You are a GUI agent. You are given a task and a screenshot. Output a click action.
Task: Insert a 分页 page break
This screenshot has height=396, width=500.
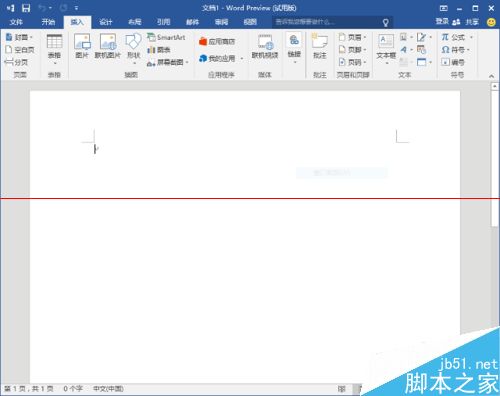(x=16, y=62)
